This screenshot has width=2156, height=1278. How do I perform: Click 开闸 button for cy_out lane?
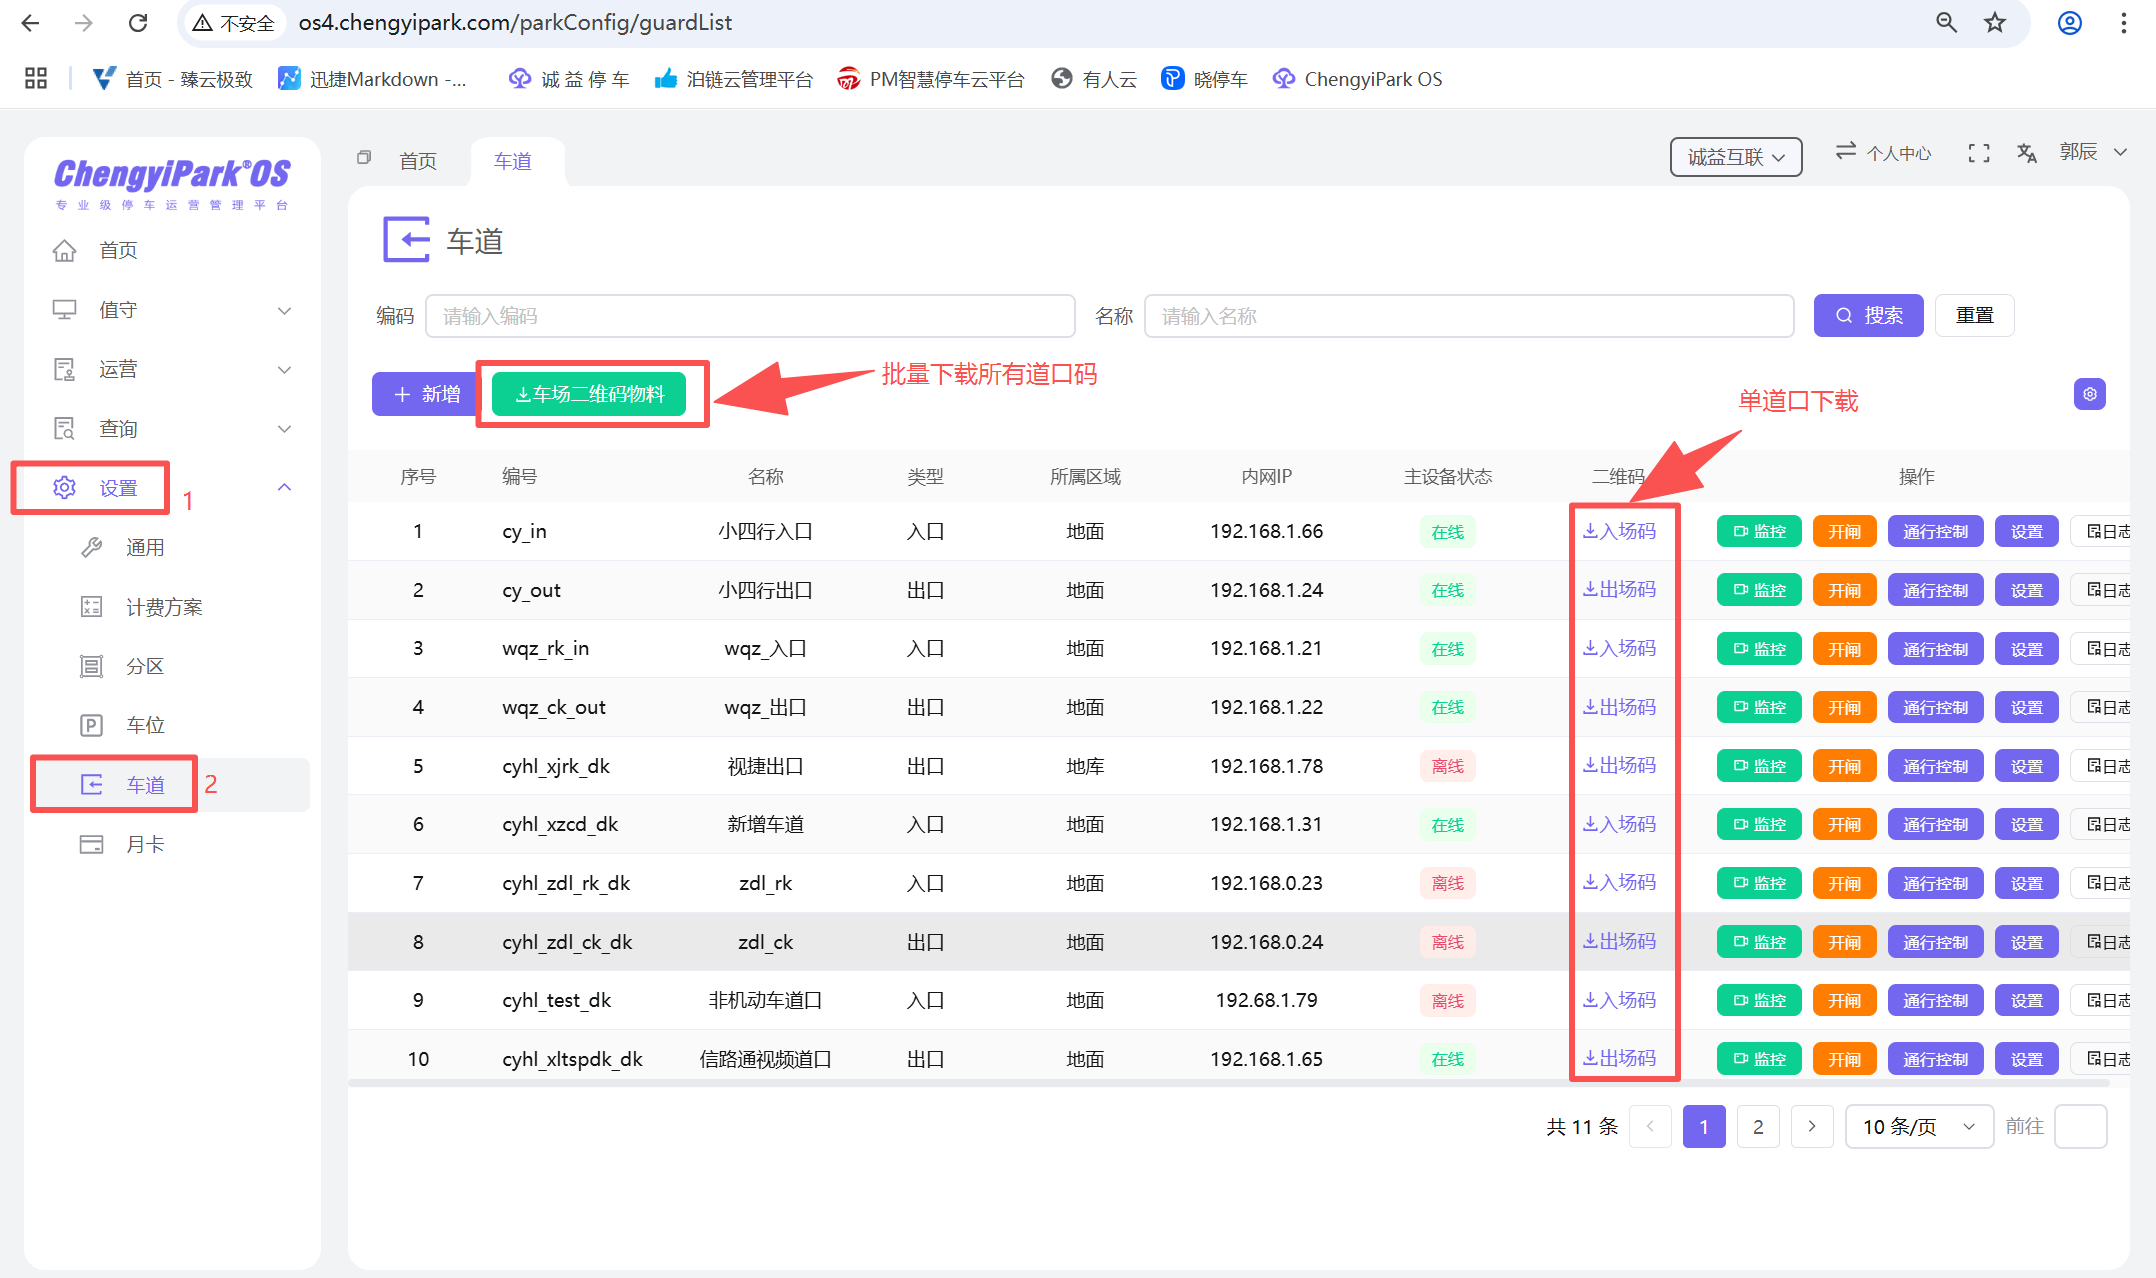pos(1844,590)
